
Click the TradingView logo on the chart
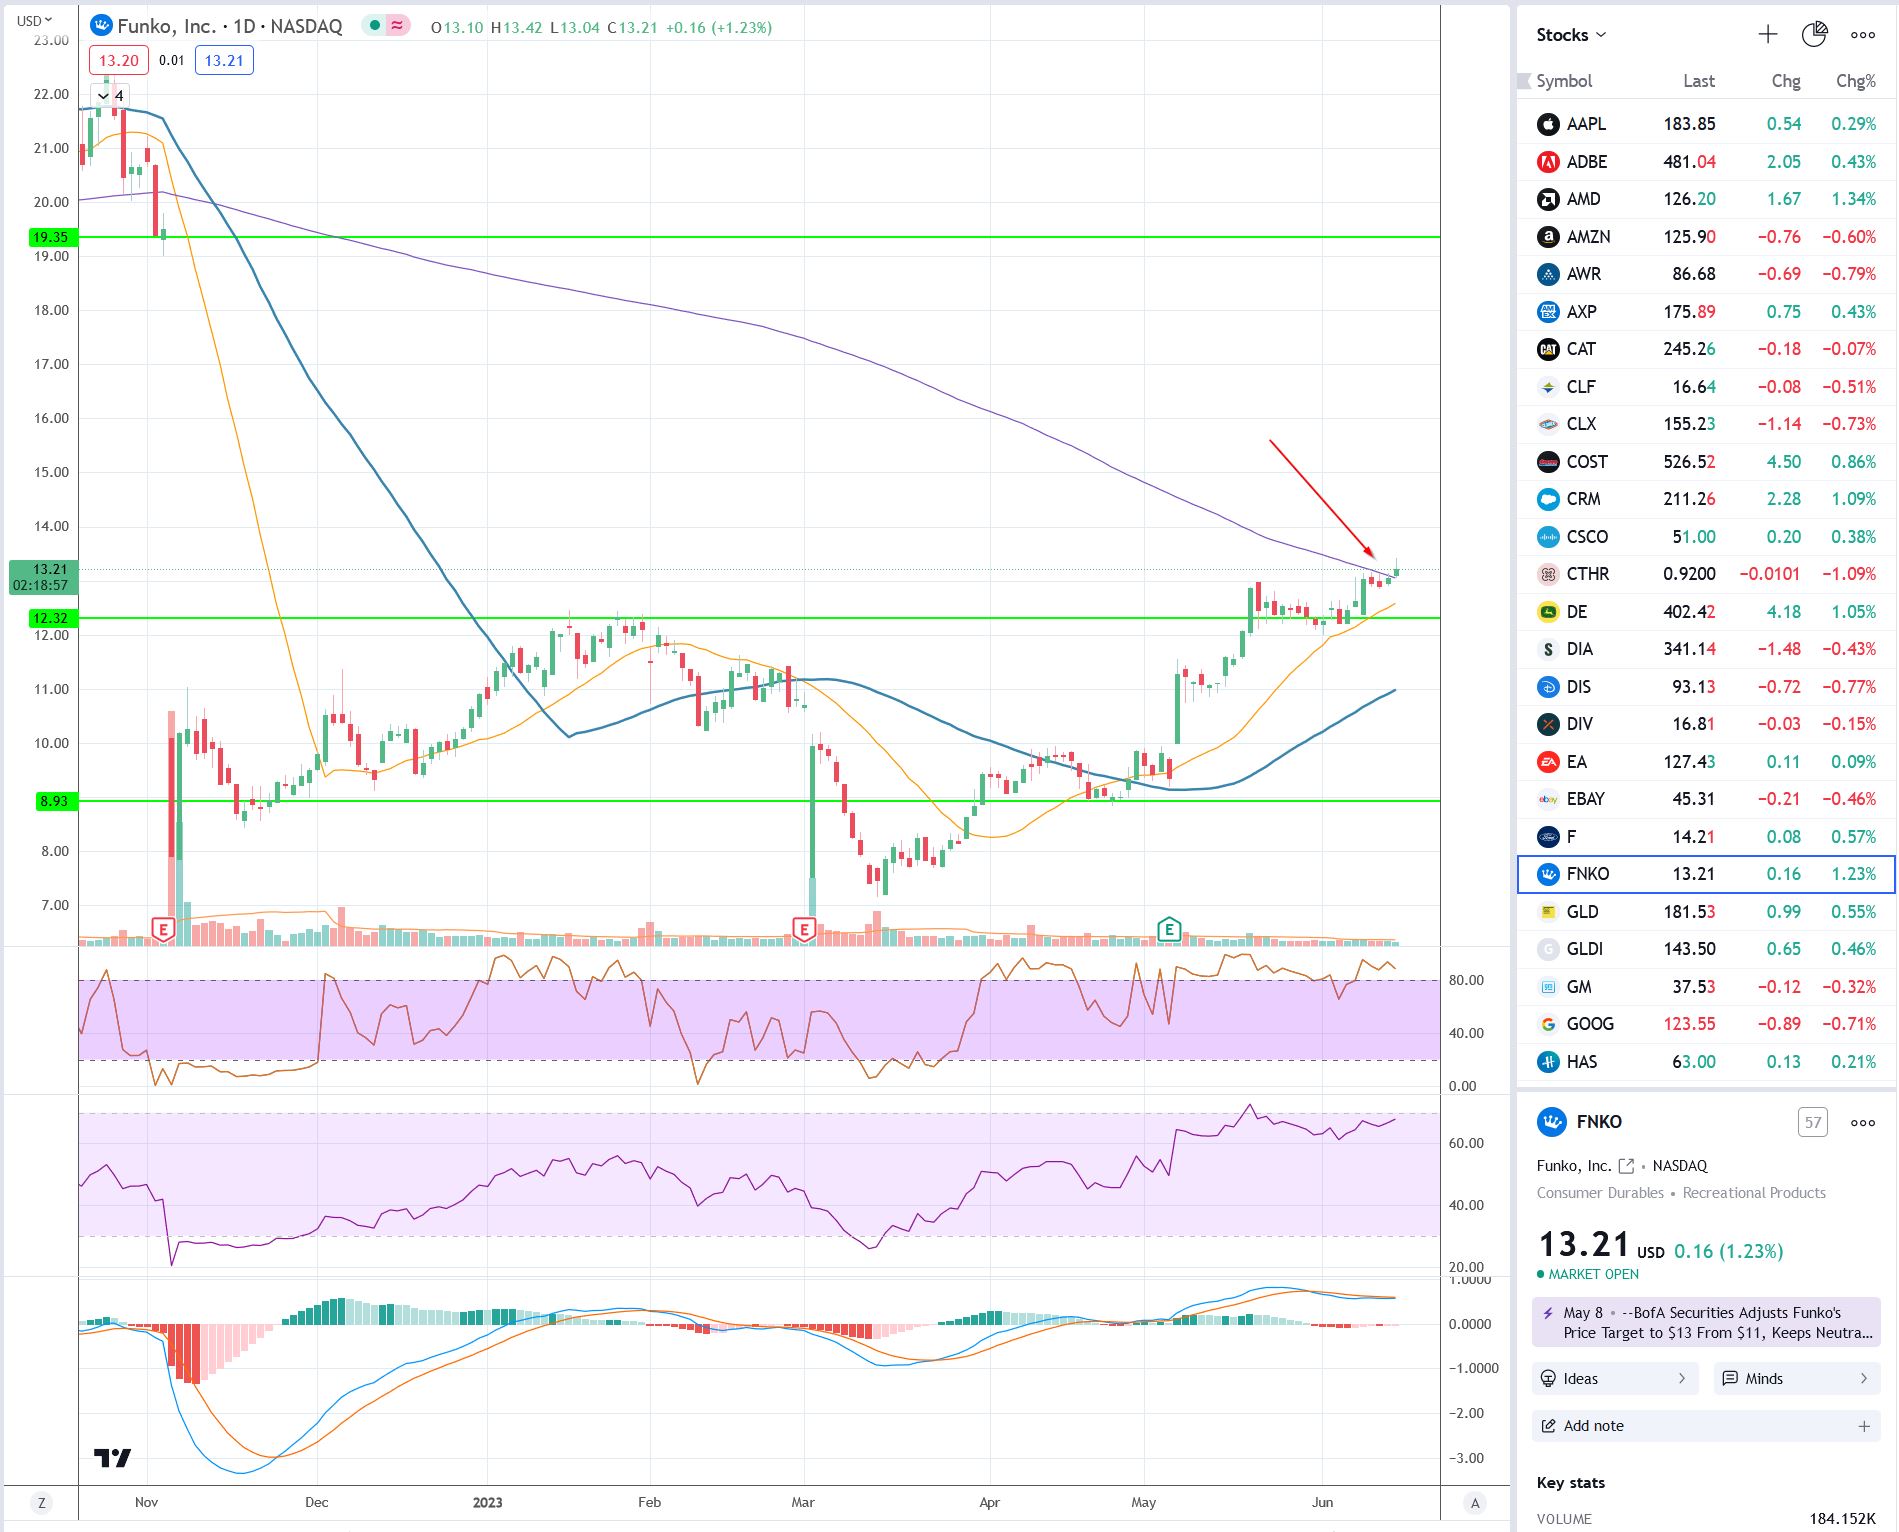112,1458
